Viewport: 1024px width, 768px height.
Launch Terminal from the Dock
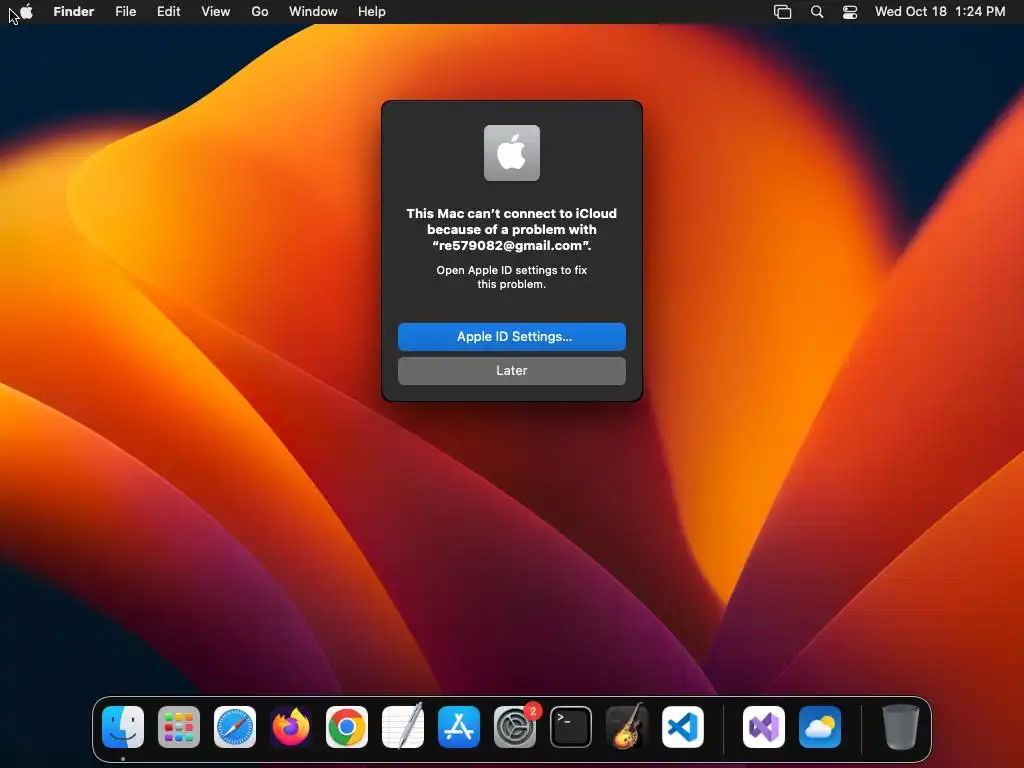coord(571,727)
